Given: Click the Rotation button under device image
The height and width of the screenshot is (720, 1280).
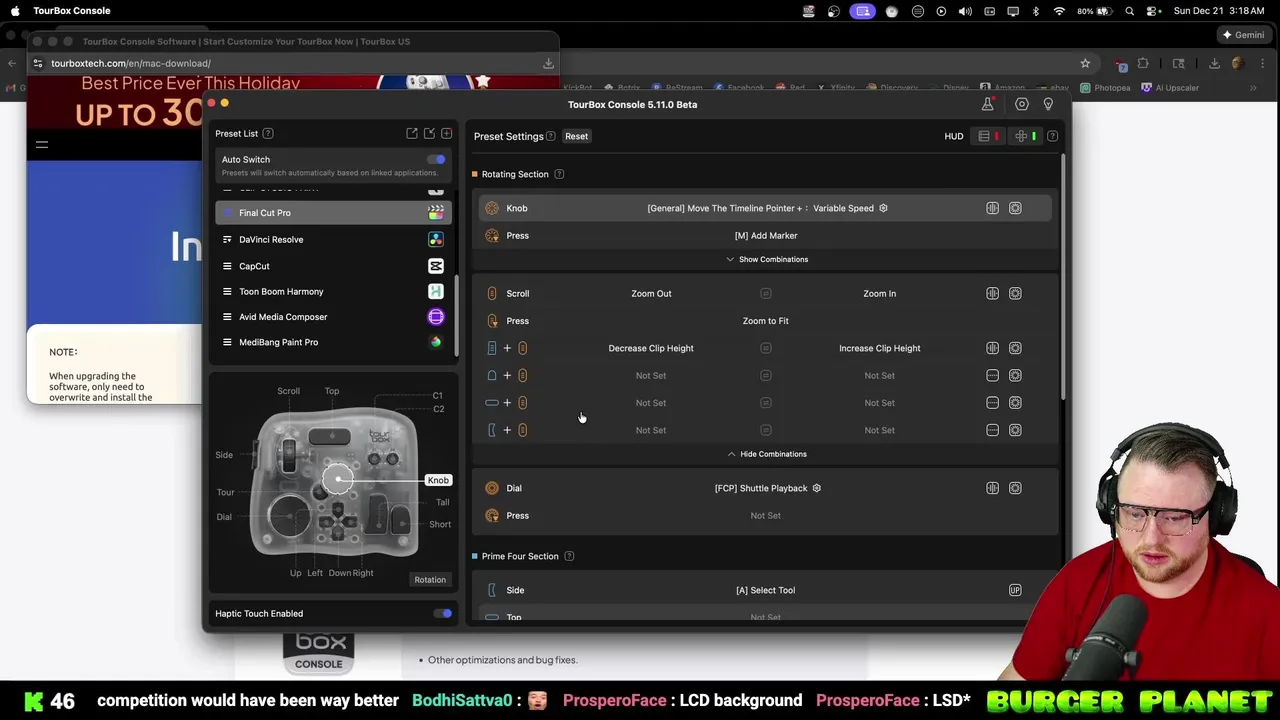Looking at the screenshot, I should pyautogui.click(x=430, y=580).
